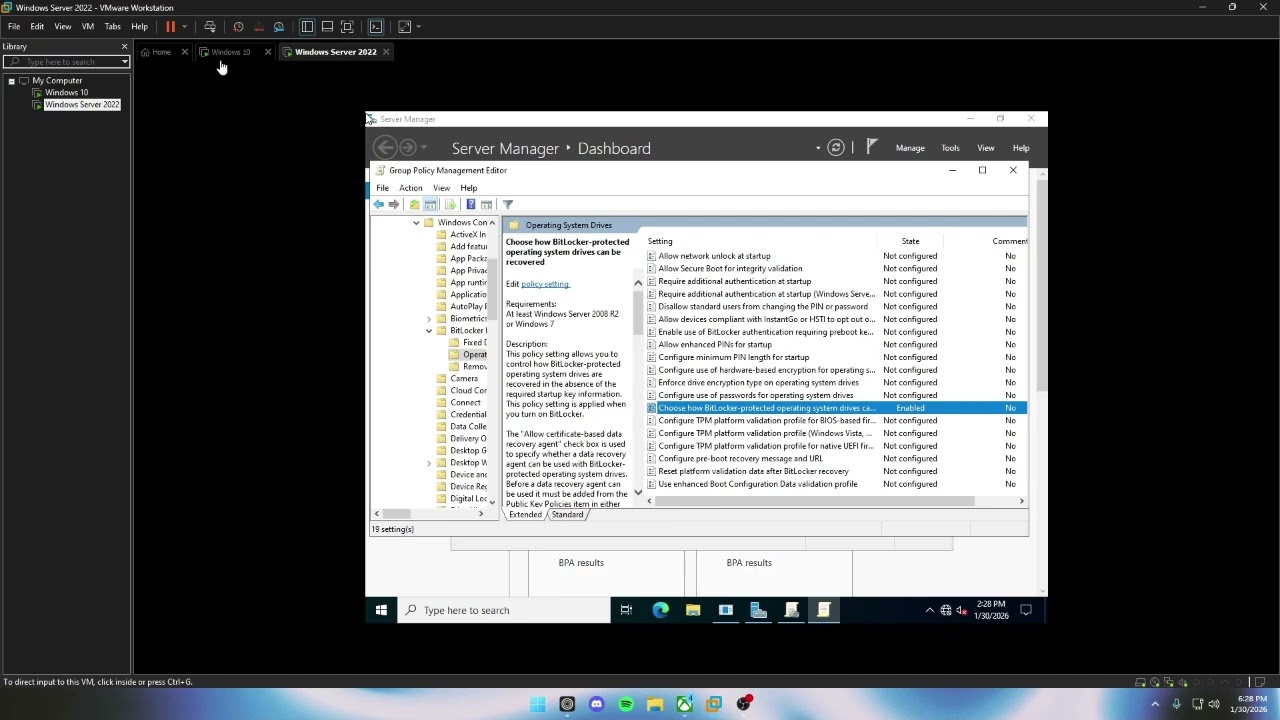Click the VMware pause VM button
1280x720 pixels.
170,27
